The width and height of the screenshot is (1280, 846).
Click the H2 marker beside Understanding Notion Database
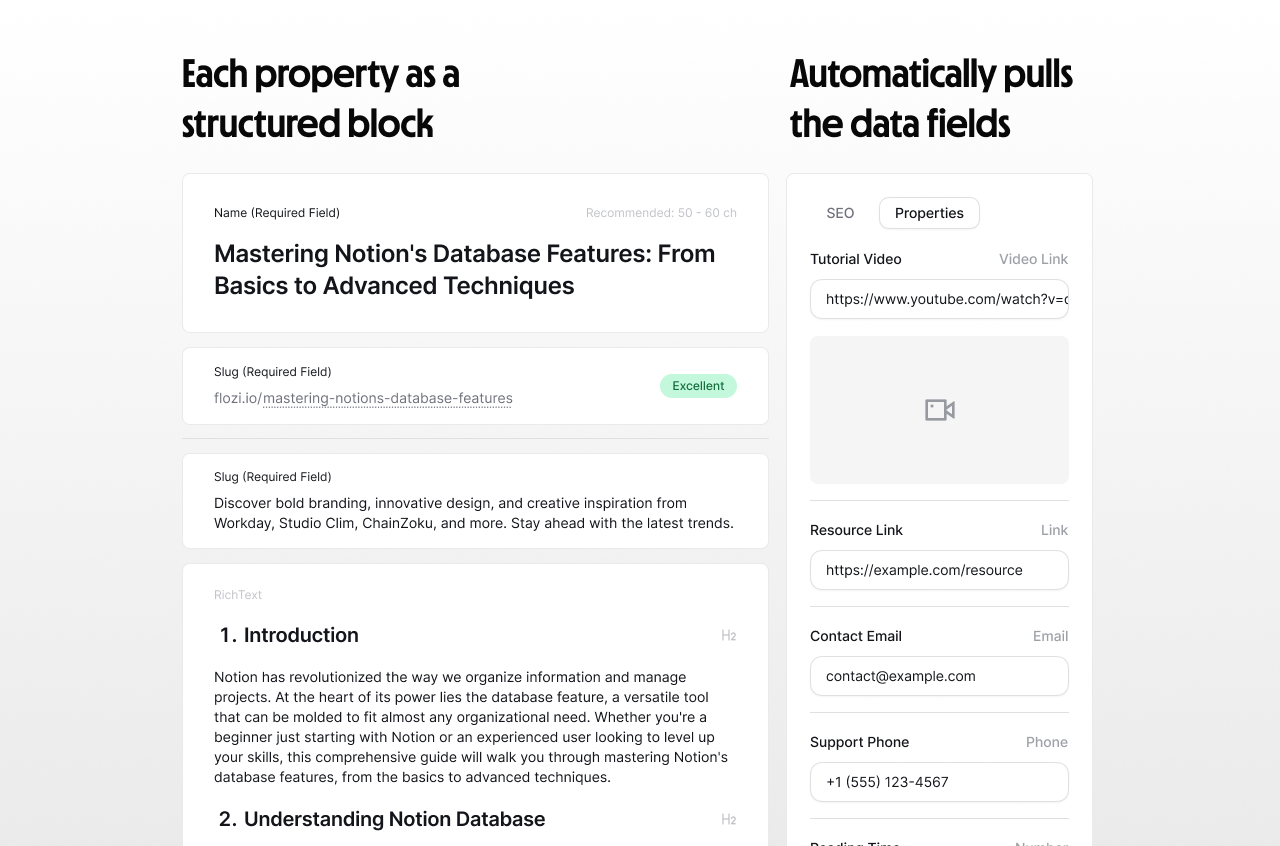[729, 820]
